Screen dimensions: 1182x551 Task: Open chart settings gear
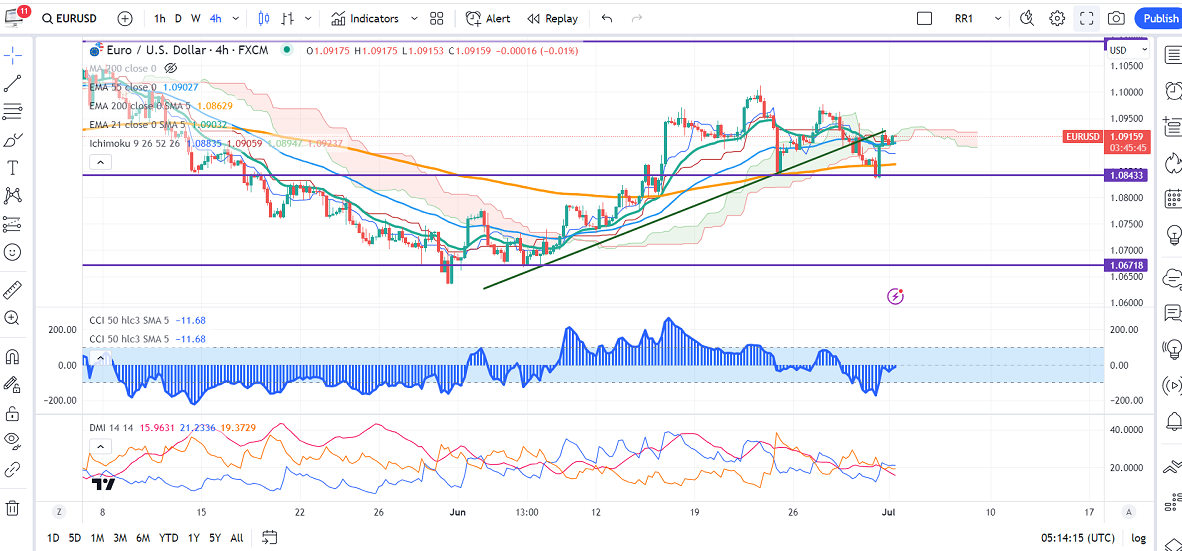pos(1058,18)
